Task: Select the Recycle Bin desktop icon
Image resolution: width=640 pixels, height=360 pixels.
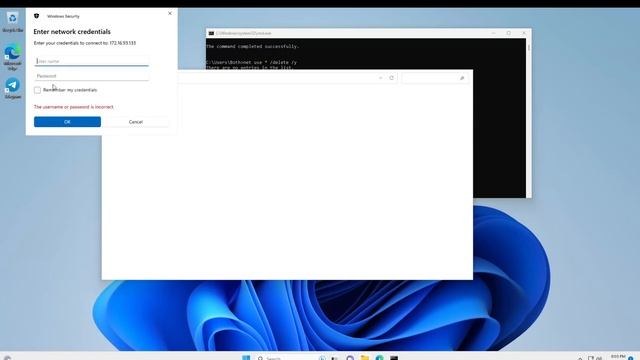Action: coord(13,22)
